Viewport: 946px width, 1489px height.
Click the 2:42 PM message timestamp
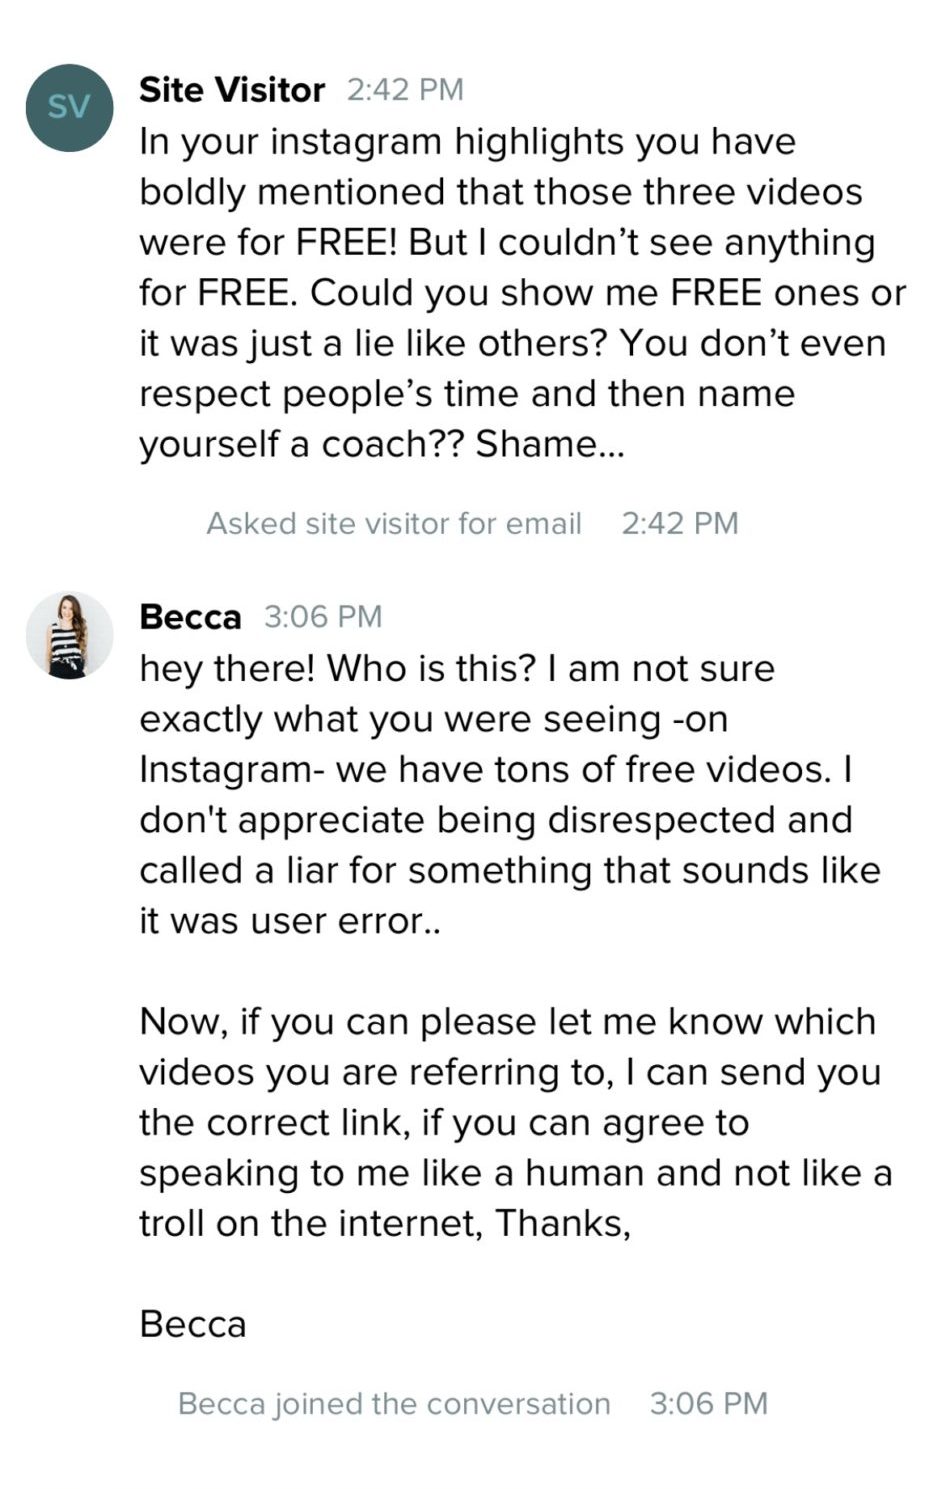(405, 90)
